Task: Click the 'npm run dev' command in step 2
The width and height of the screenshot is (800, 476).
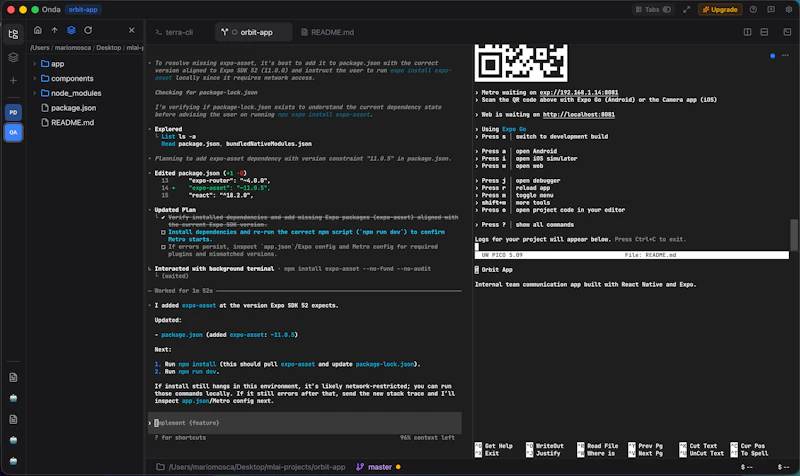Action: (197, 372)
